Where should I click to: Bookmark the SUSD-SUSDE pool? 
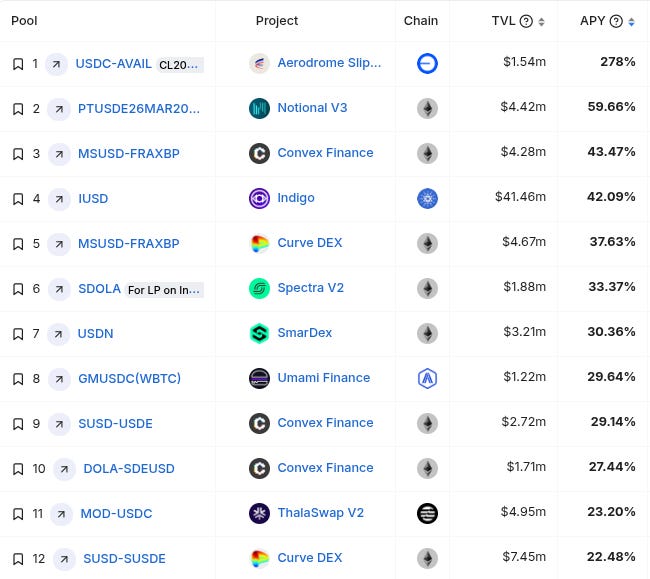tap(18, 559)
